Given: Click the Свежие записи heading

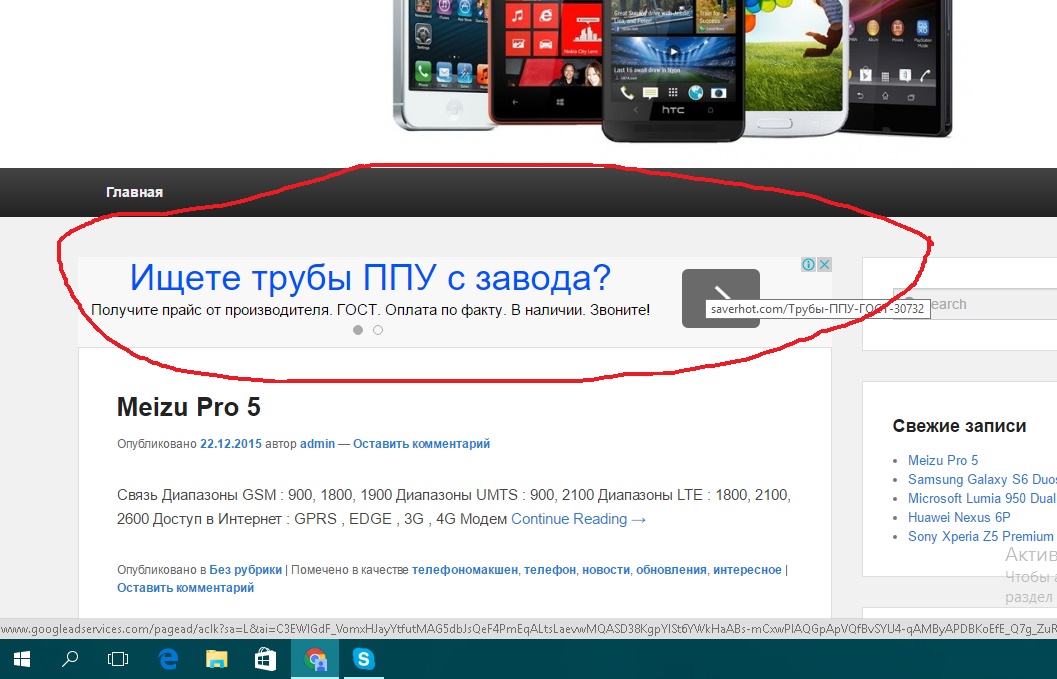Looking at the screenshot, I should 959,426.
